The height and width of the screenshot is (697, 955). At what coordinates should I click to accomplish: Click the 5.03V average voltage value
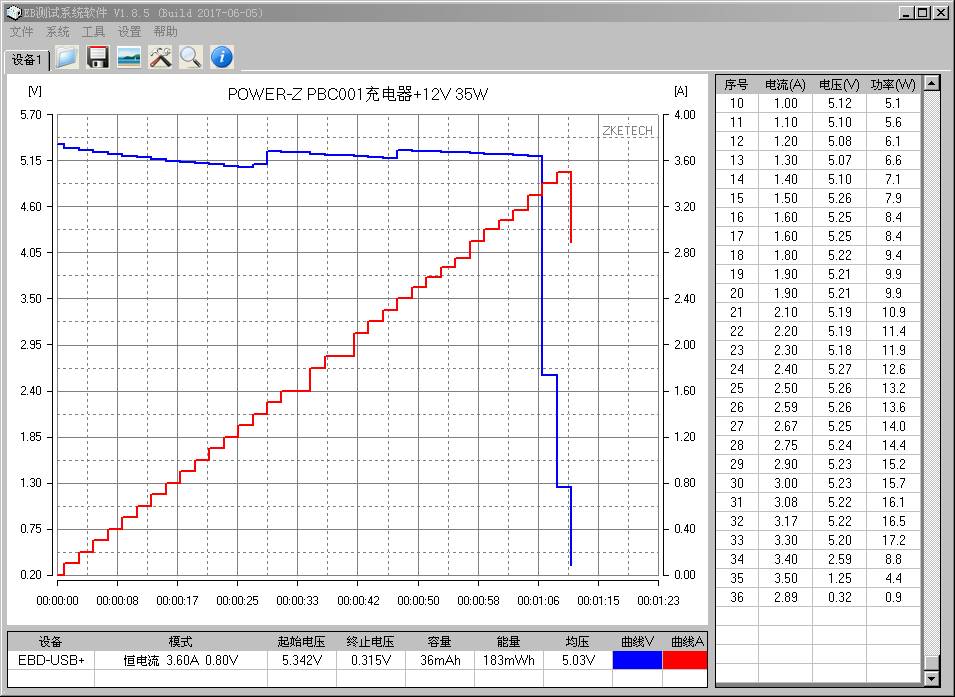577,660
